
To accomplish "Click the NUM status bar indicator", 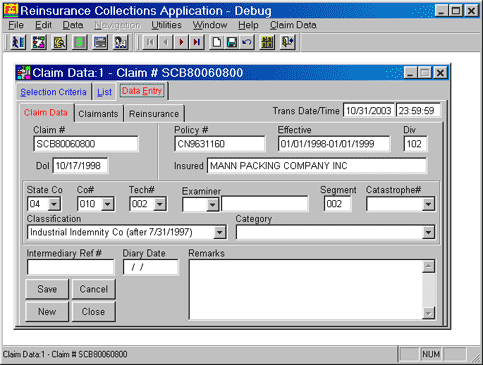I will click(431, 354).
